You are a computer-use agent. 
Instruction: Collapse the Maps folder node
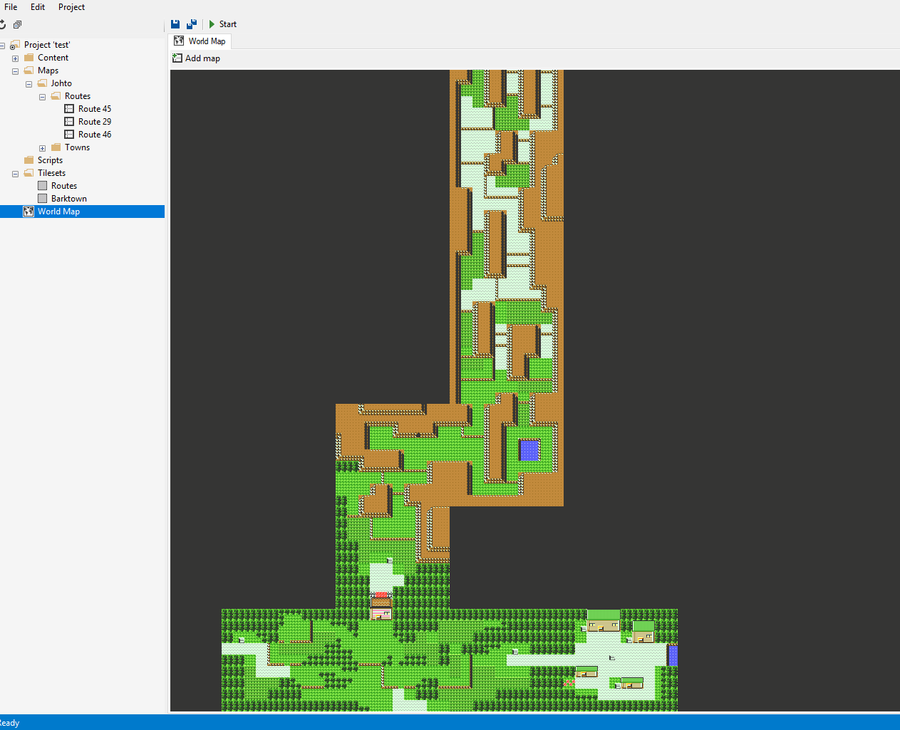pos(15,71)
